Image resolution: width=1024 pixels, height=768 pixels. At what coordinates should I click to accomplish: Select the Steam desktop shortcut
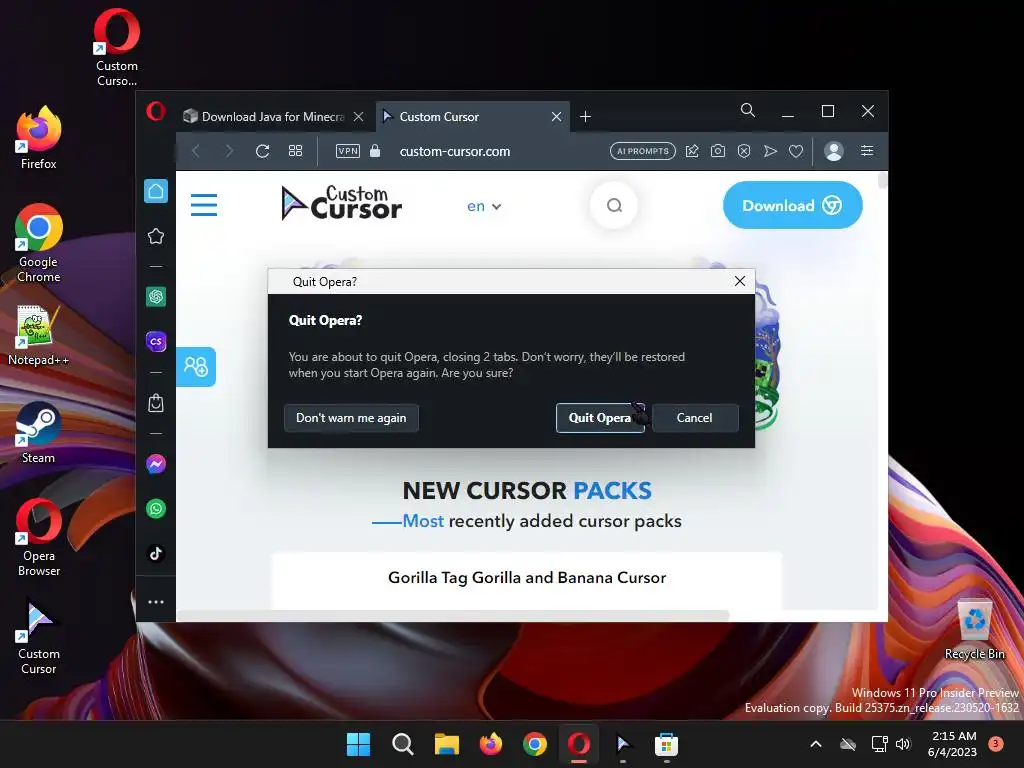(x=39, y=433)
